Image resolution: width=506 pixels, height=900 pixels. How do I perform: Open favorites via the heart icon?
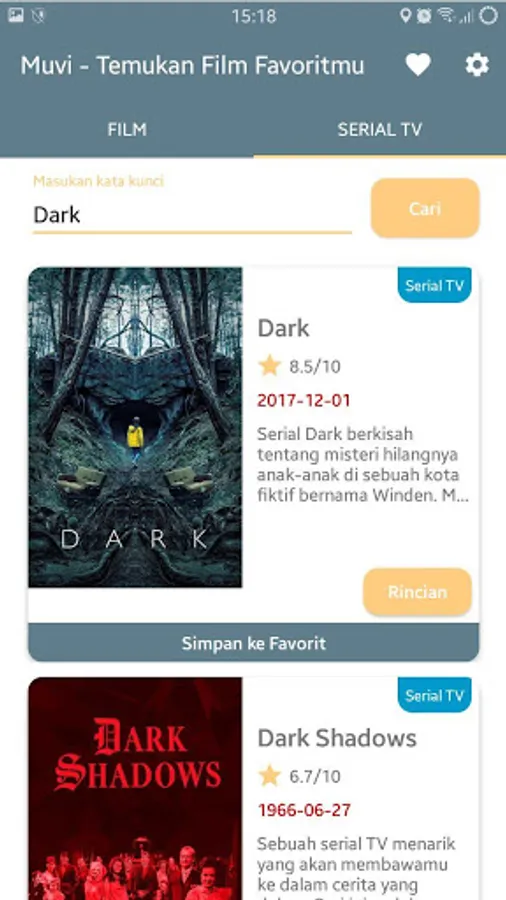point(418,65)
